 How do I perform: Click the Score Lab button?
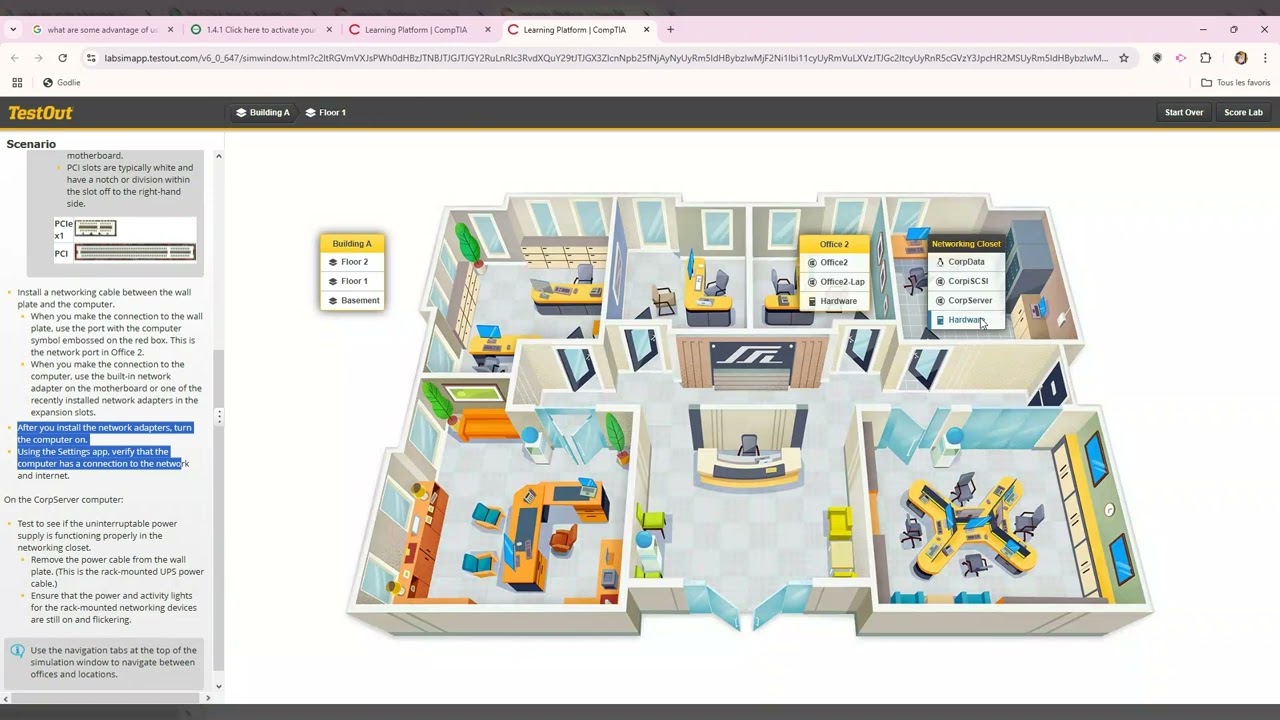(x=1243, y=112)
